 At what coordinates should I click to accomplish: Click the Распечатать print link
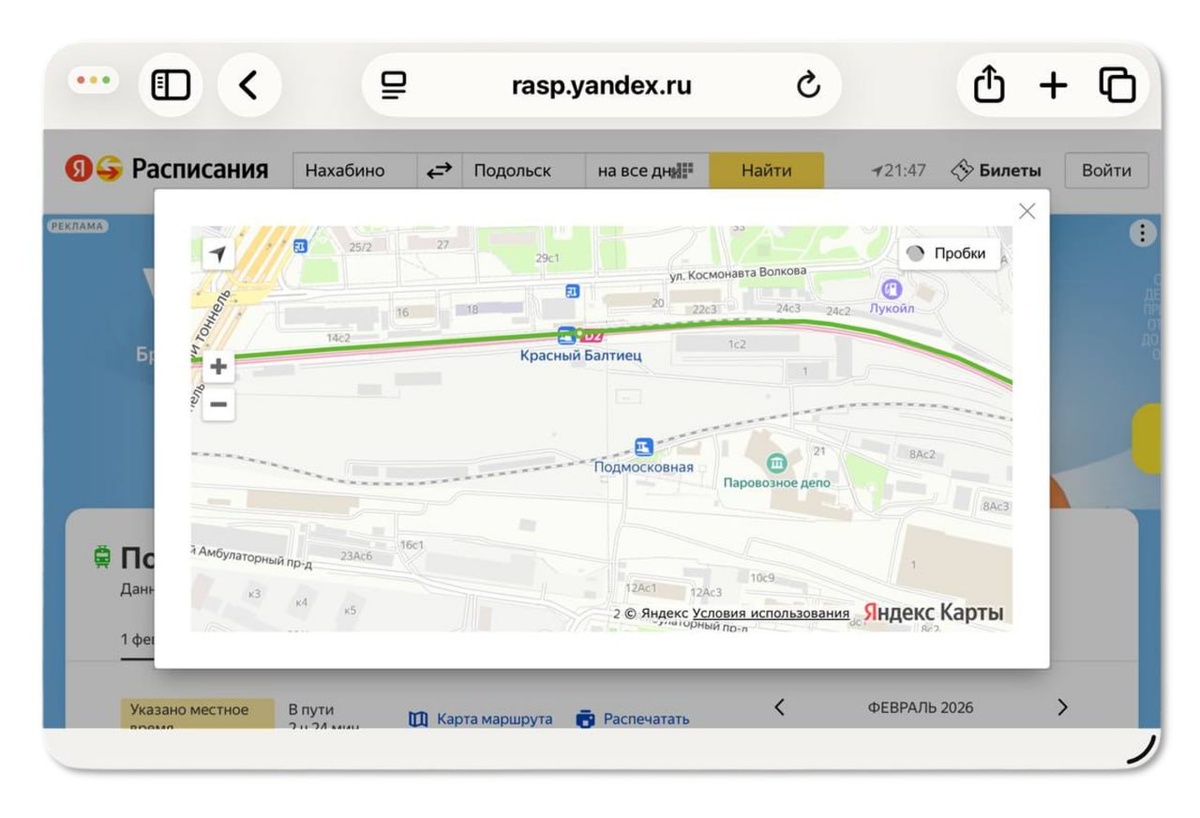632,719
